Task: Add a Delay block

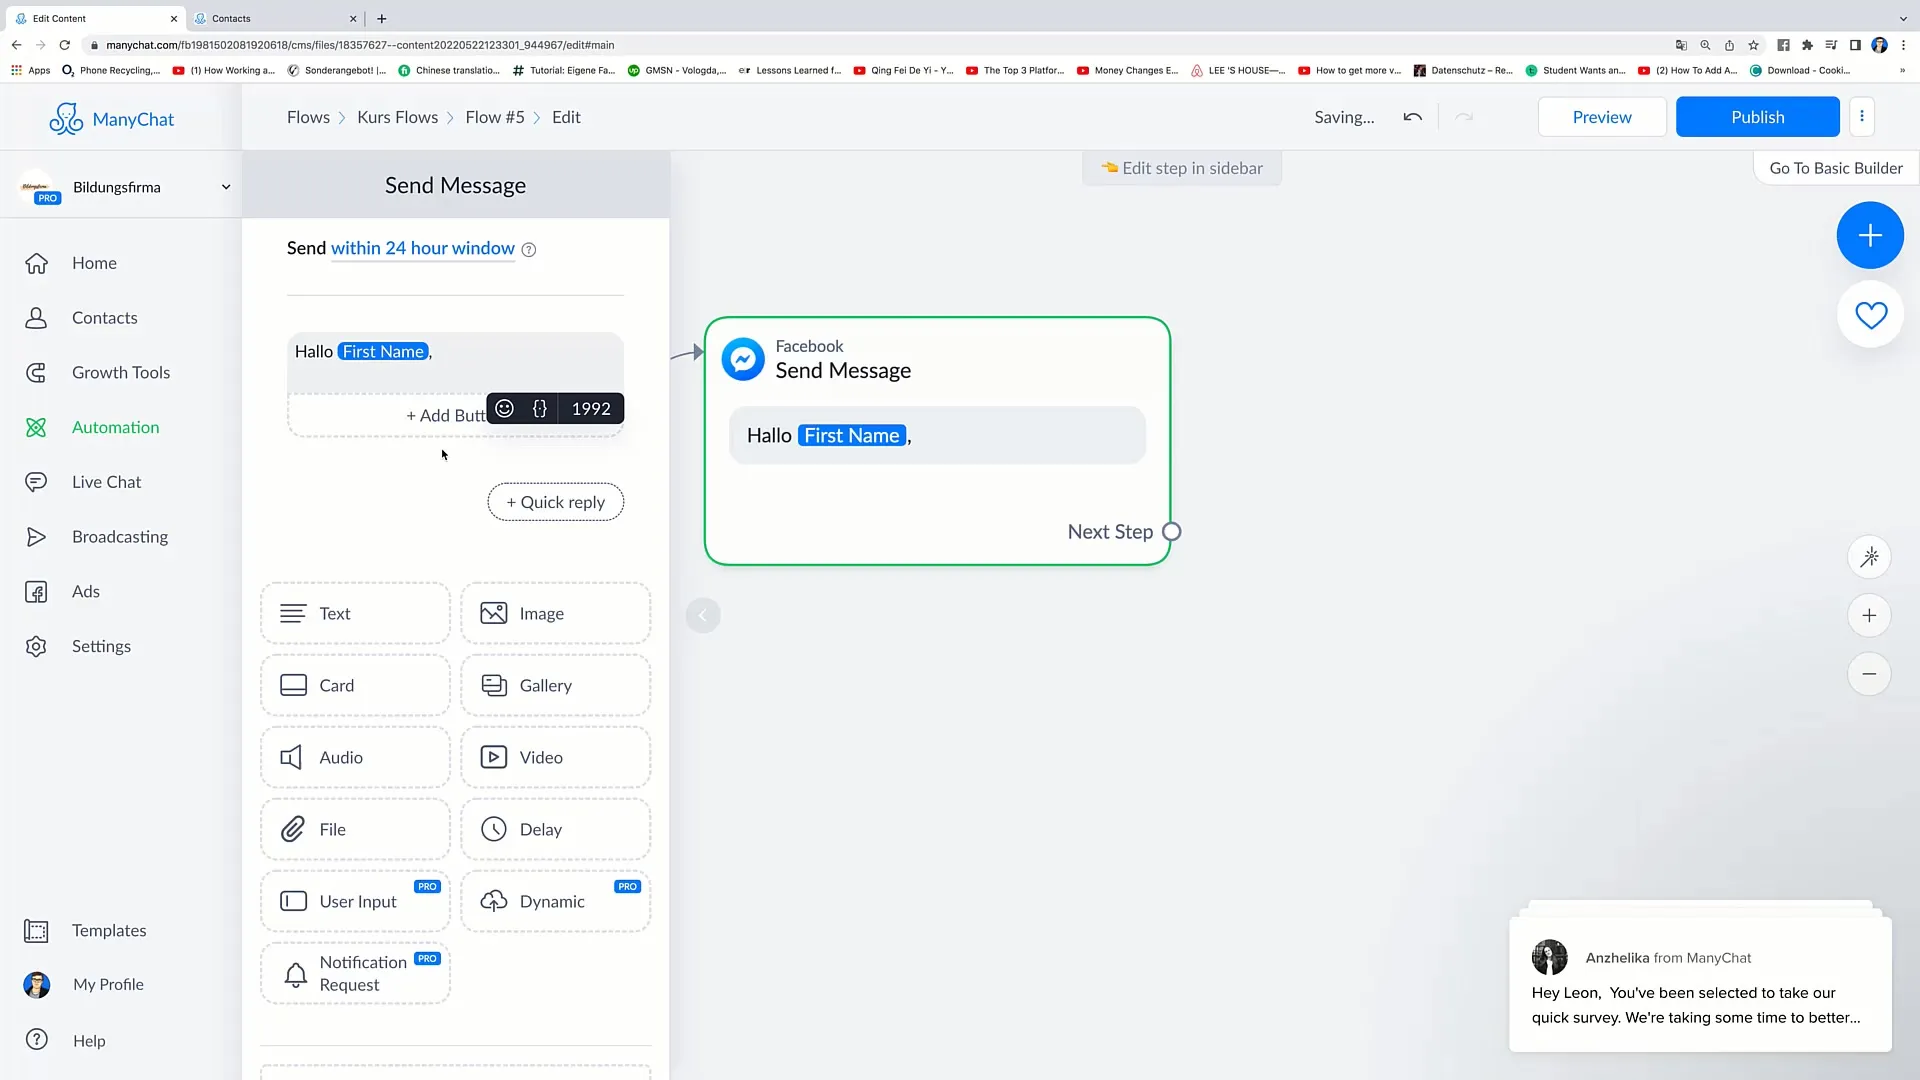Action: coord(555,829)
